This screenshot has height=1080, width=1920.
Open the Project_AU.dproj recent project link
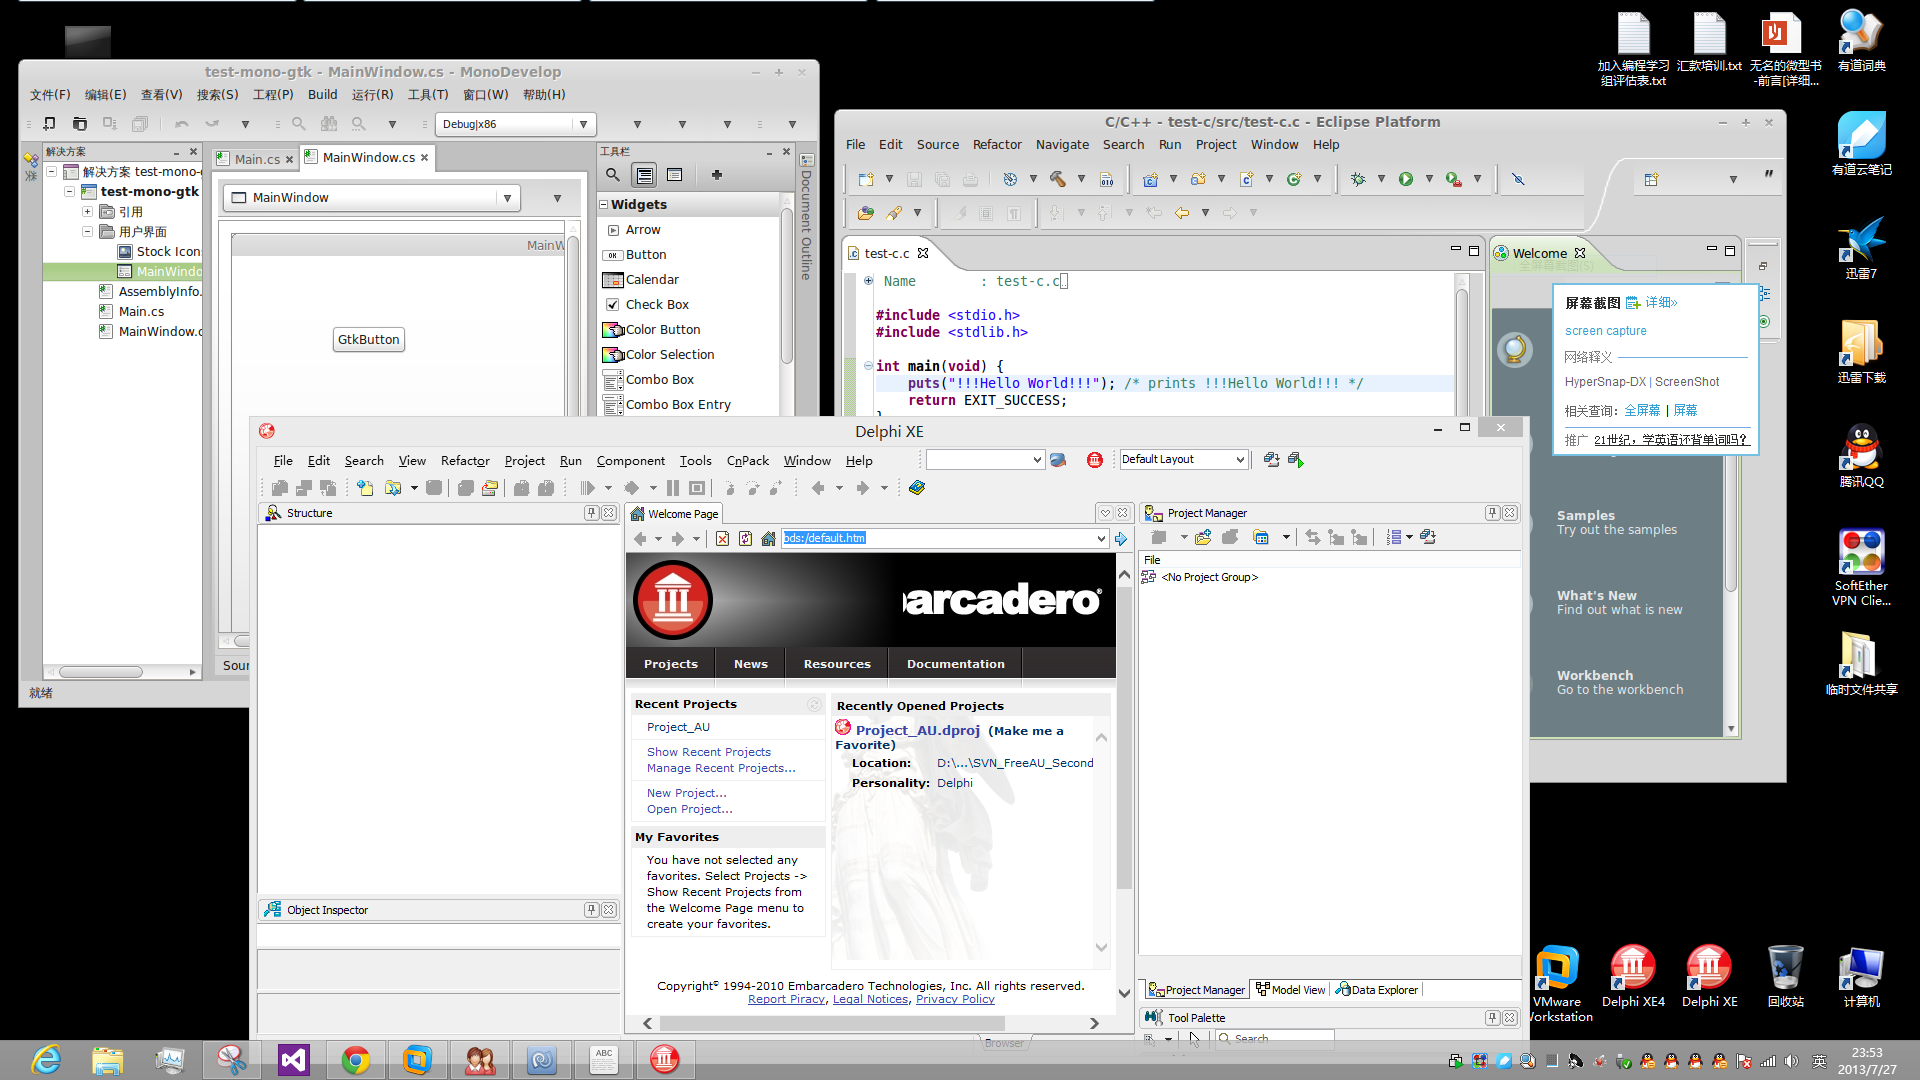(917, 731)
